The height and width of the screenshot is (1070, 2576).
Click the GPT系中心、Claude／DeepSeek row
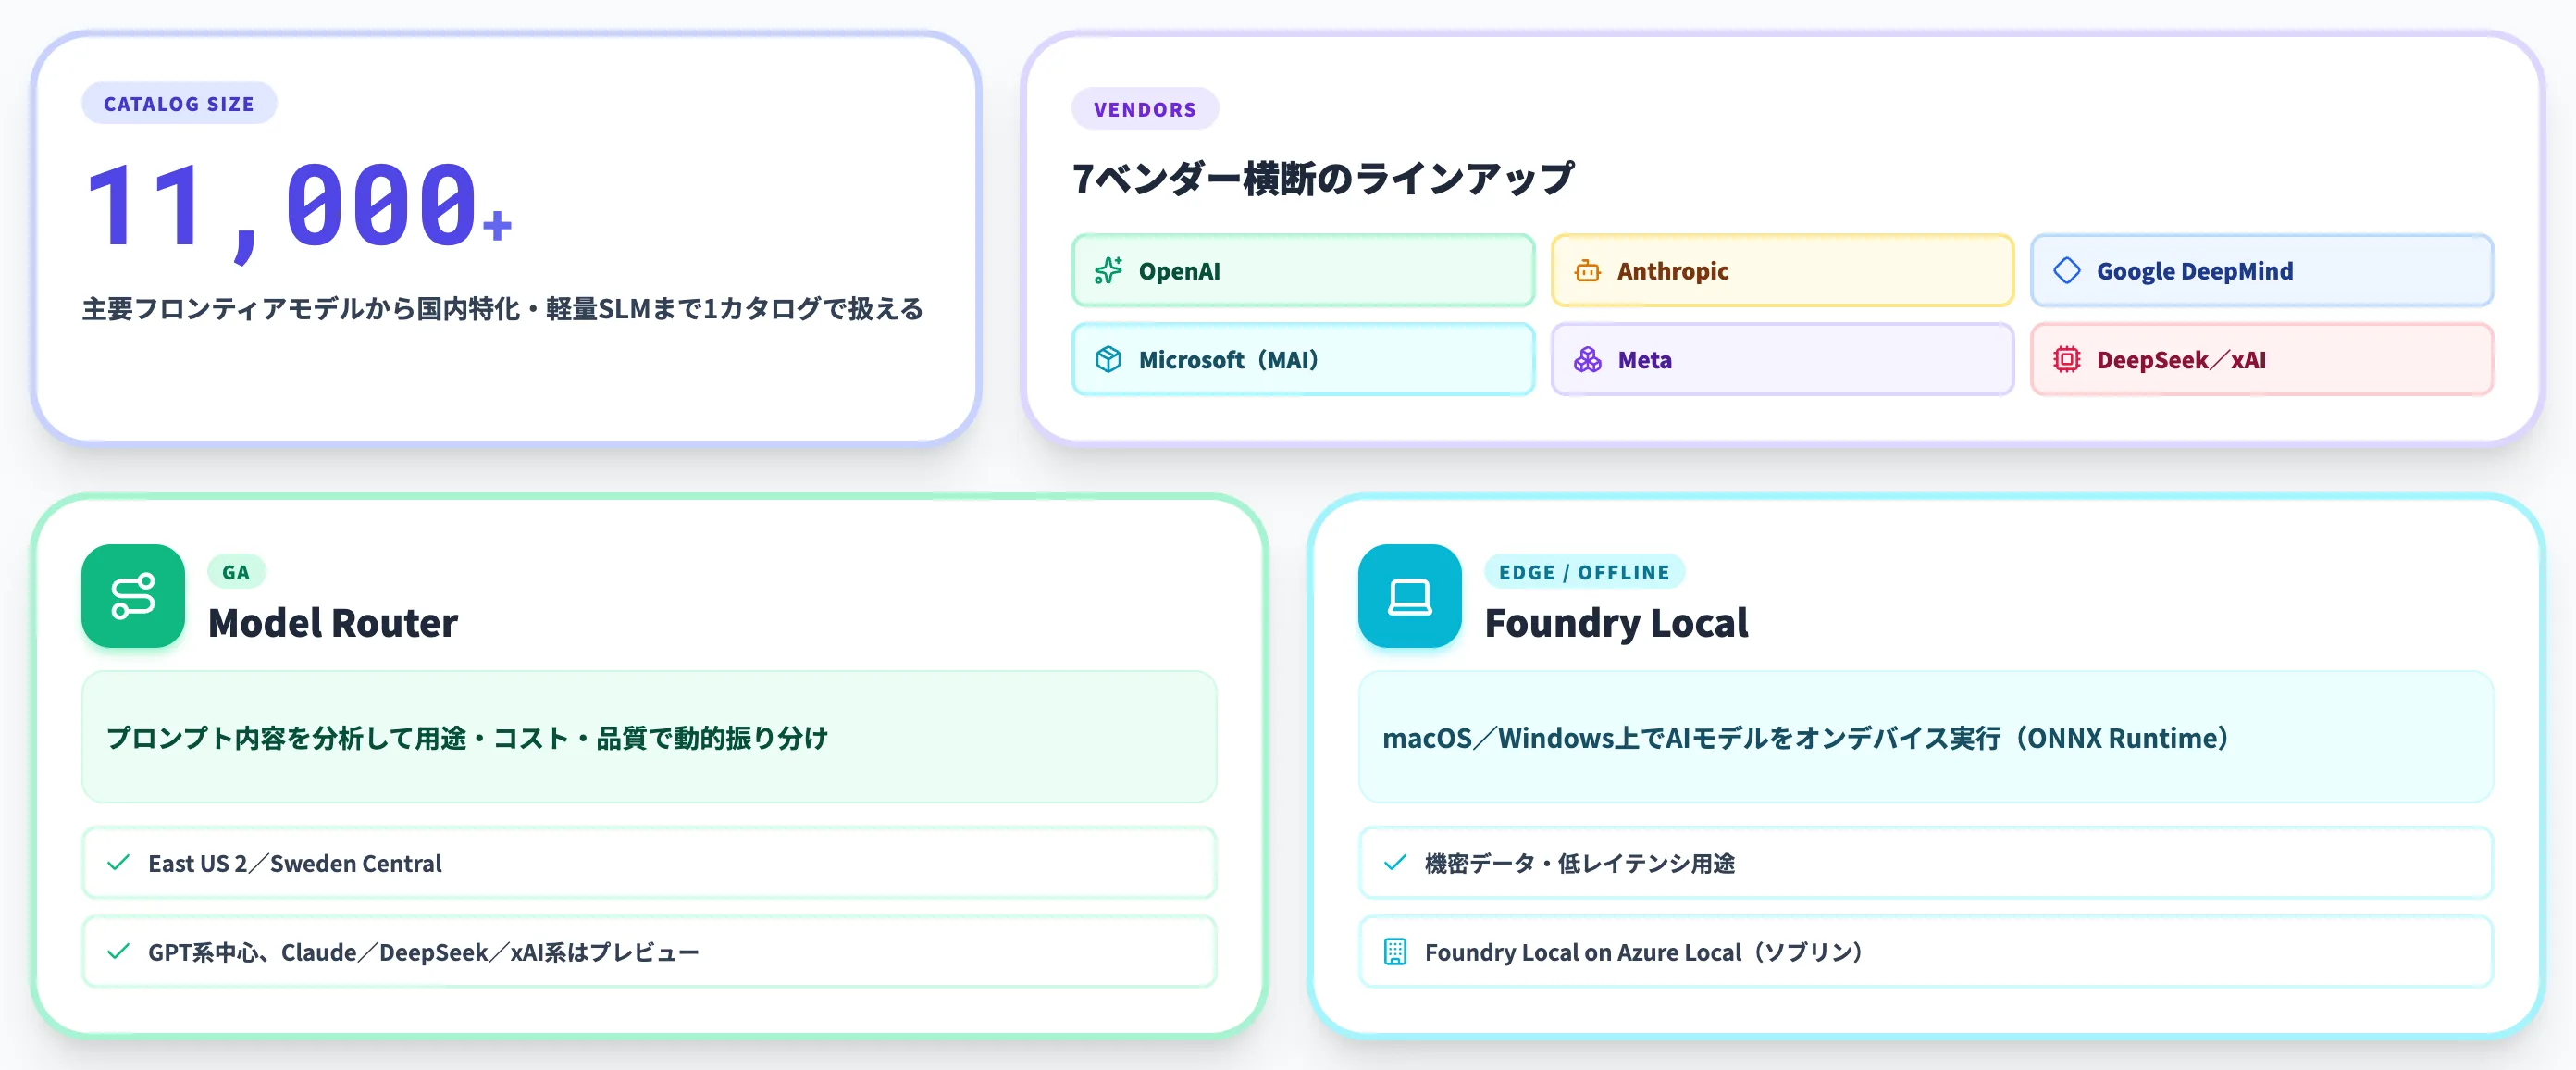(649, 952)
